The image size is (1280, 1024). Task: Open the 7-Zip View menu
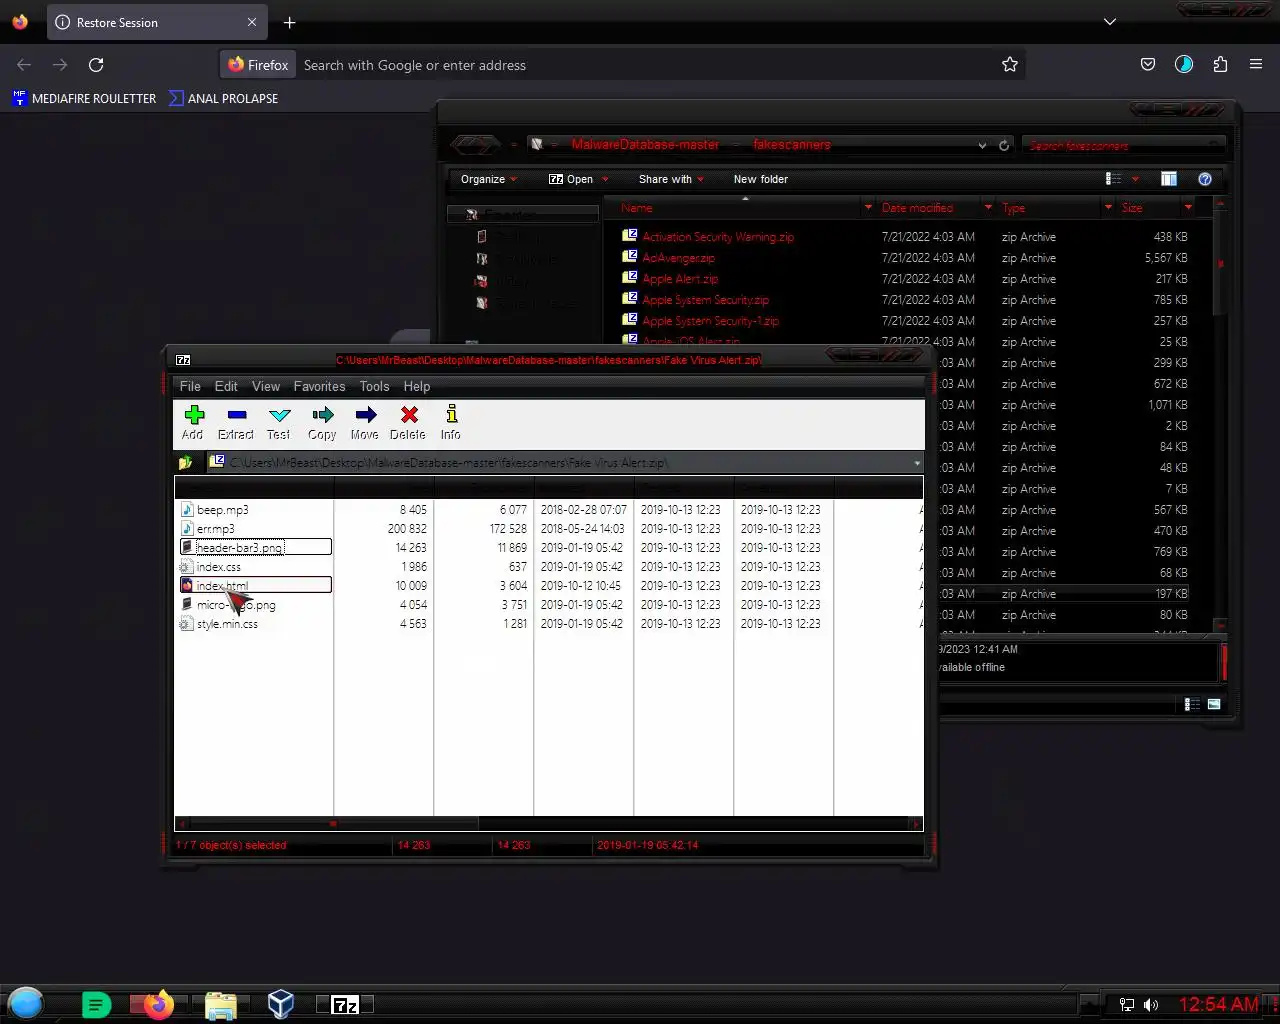tap(266, 386)
